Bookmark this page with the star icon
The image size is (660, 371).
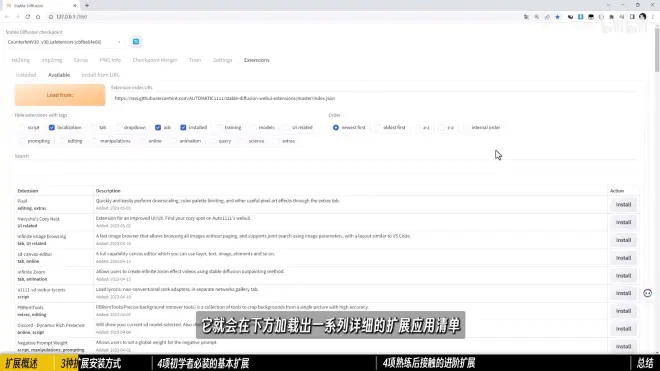tap(557, 17)
